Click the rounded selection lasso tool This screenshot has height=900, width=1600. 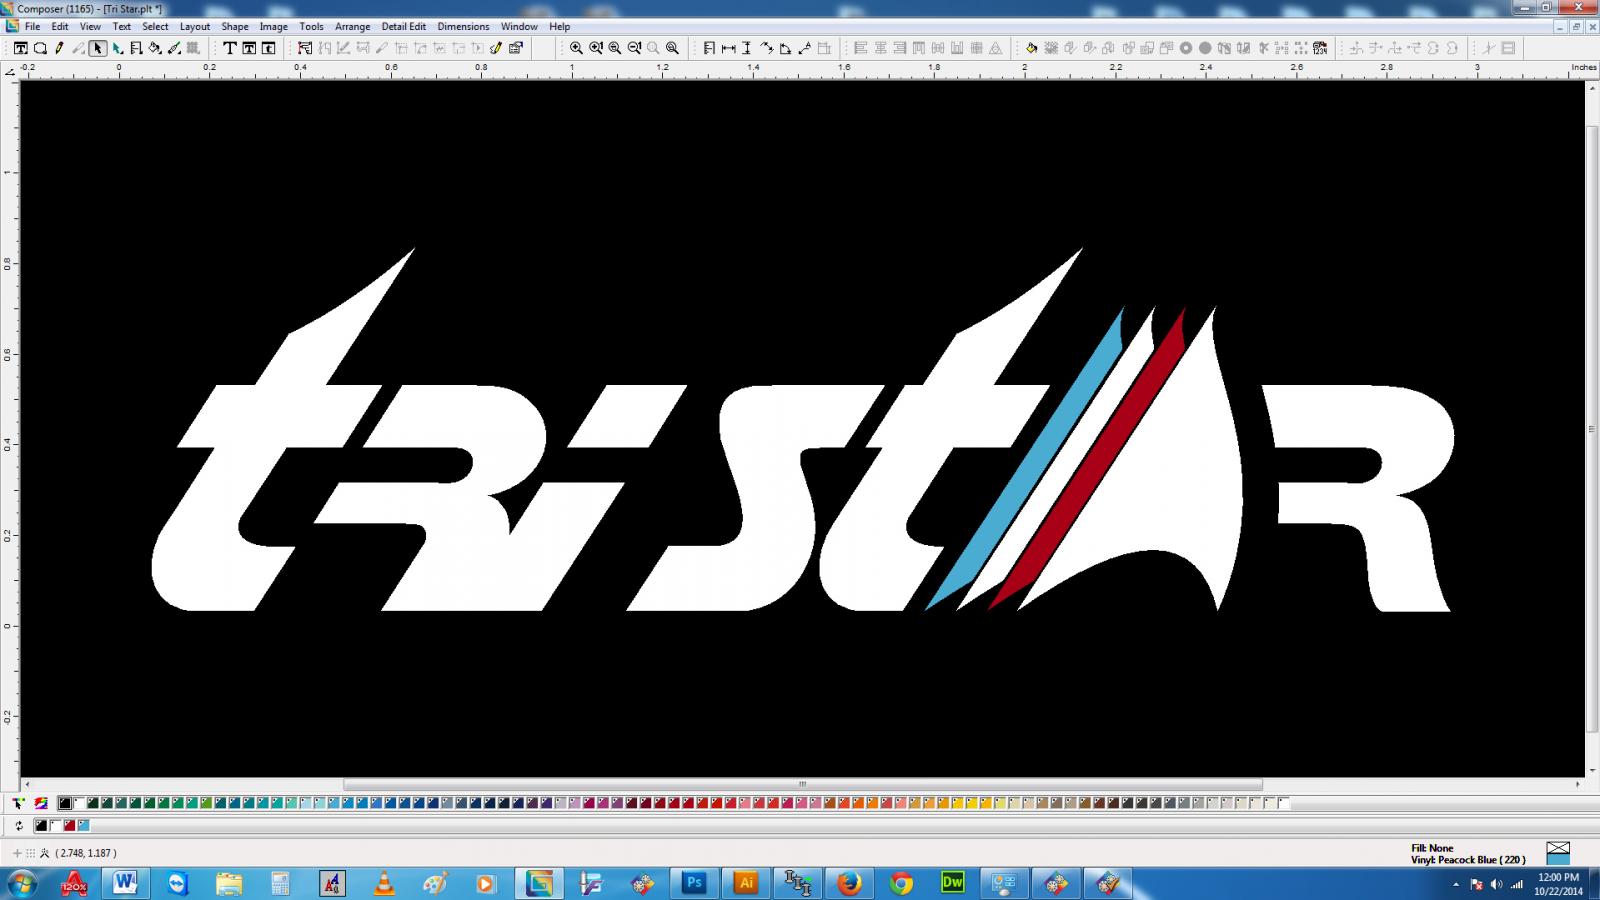coord(40,48)
